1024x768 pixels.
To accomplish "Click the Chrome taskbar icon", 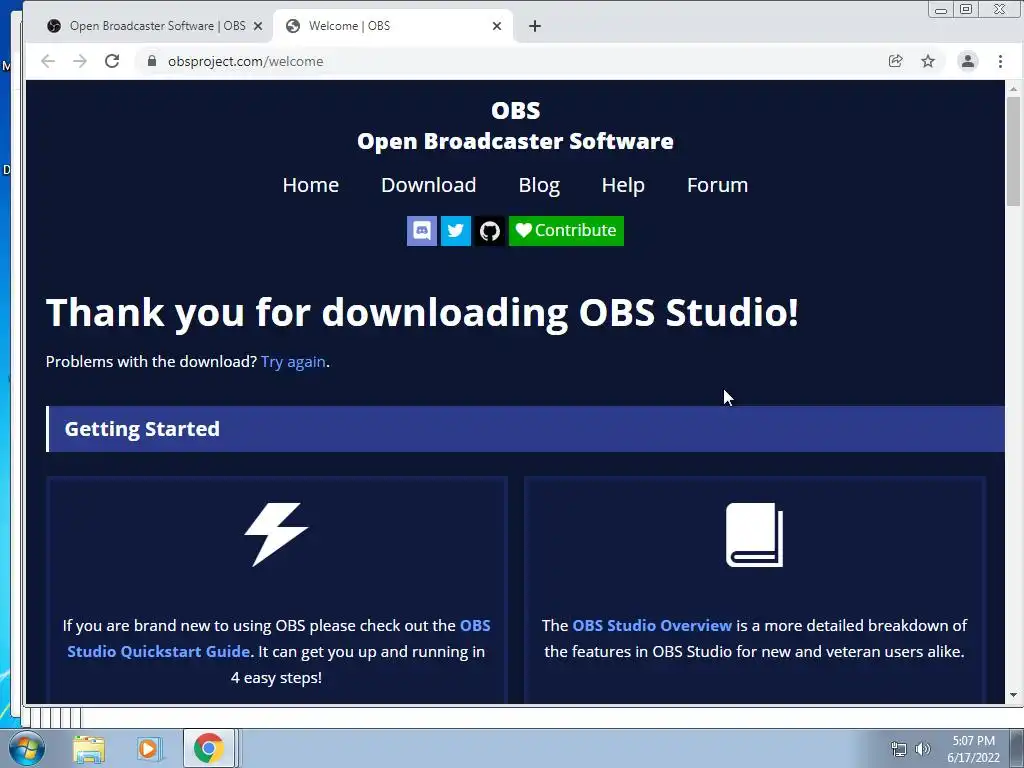I will (208, 748).
